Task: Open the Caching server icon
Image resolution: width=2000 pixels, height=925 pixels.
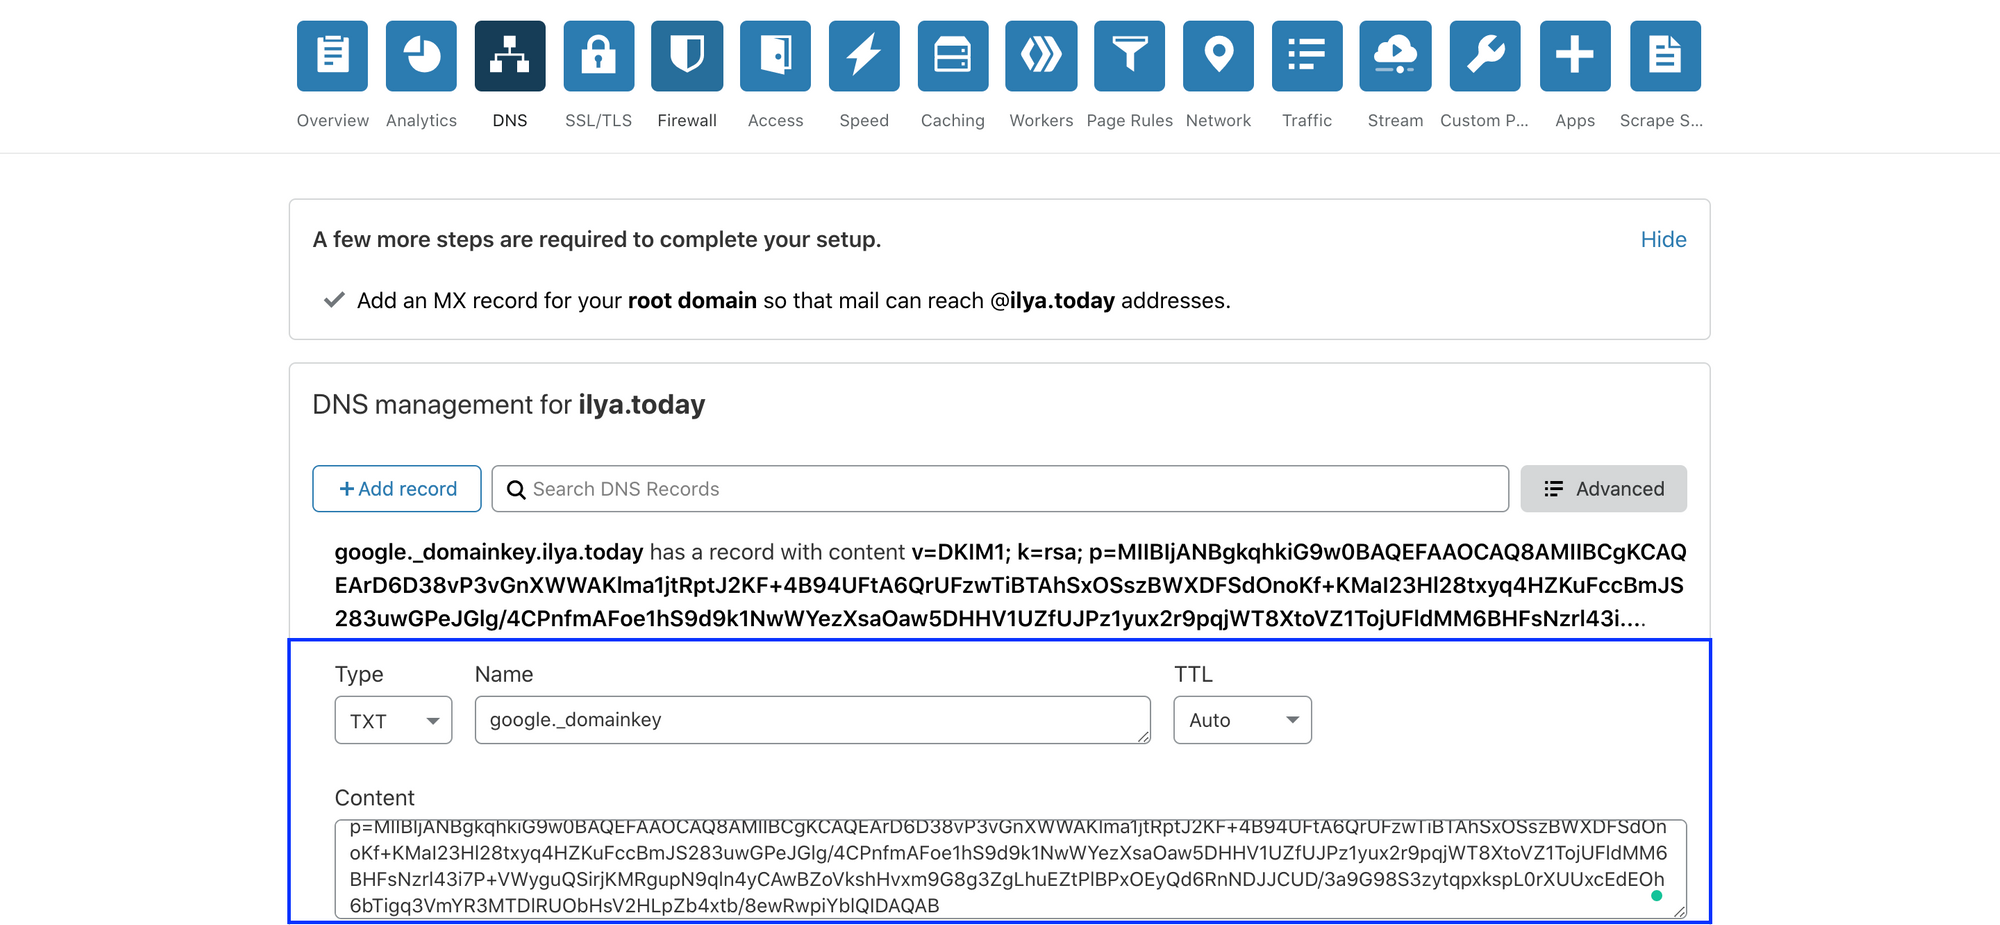Action: (x=952, y=56)
